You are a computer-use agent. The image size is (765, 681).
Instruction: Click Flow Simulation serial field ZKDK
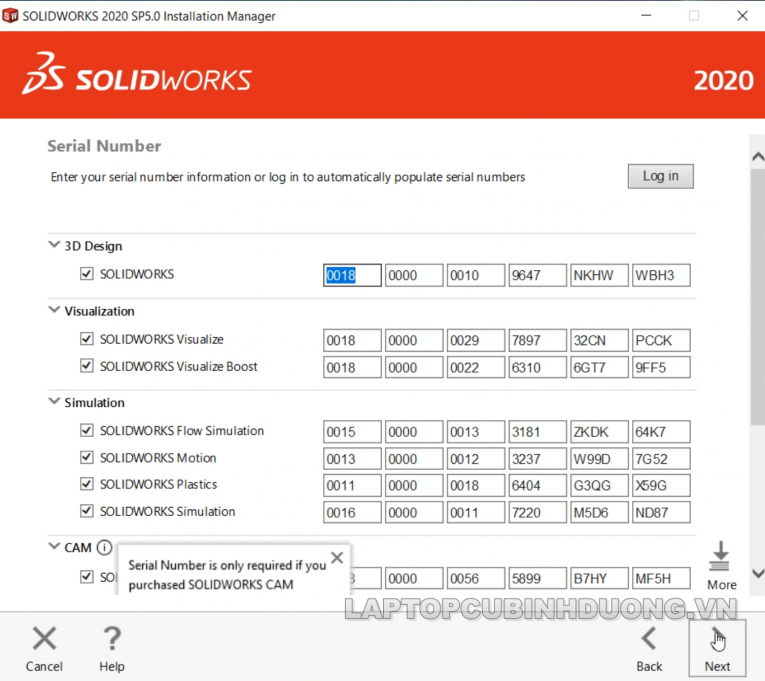[599, 432]
